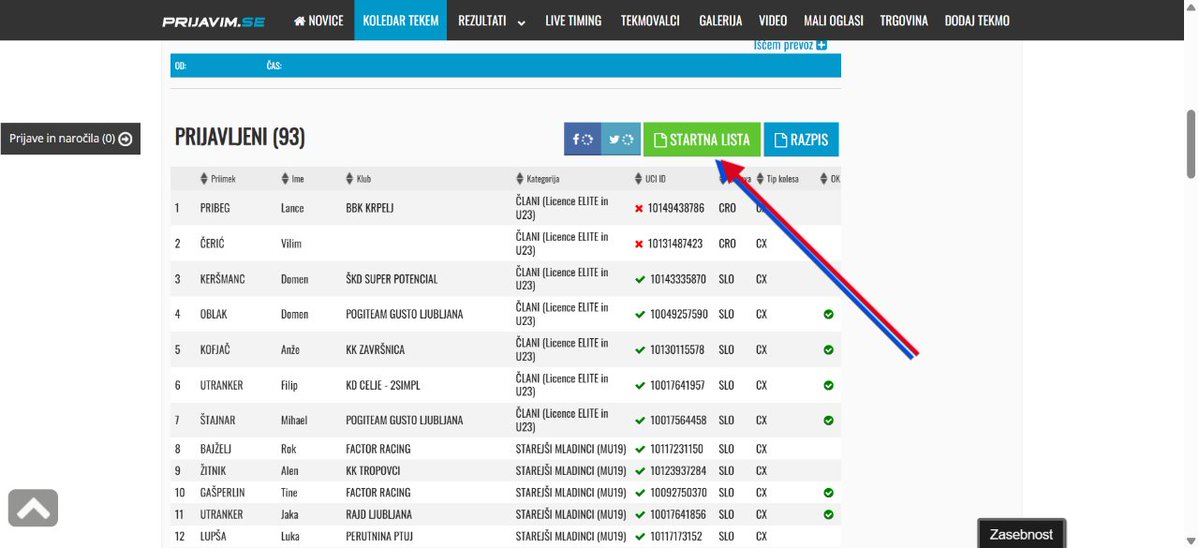1199x548 pixels.
Task: Sort table by OK column
Action: (830, 179)
